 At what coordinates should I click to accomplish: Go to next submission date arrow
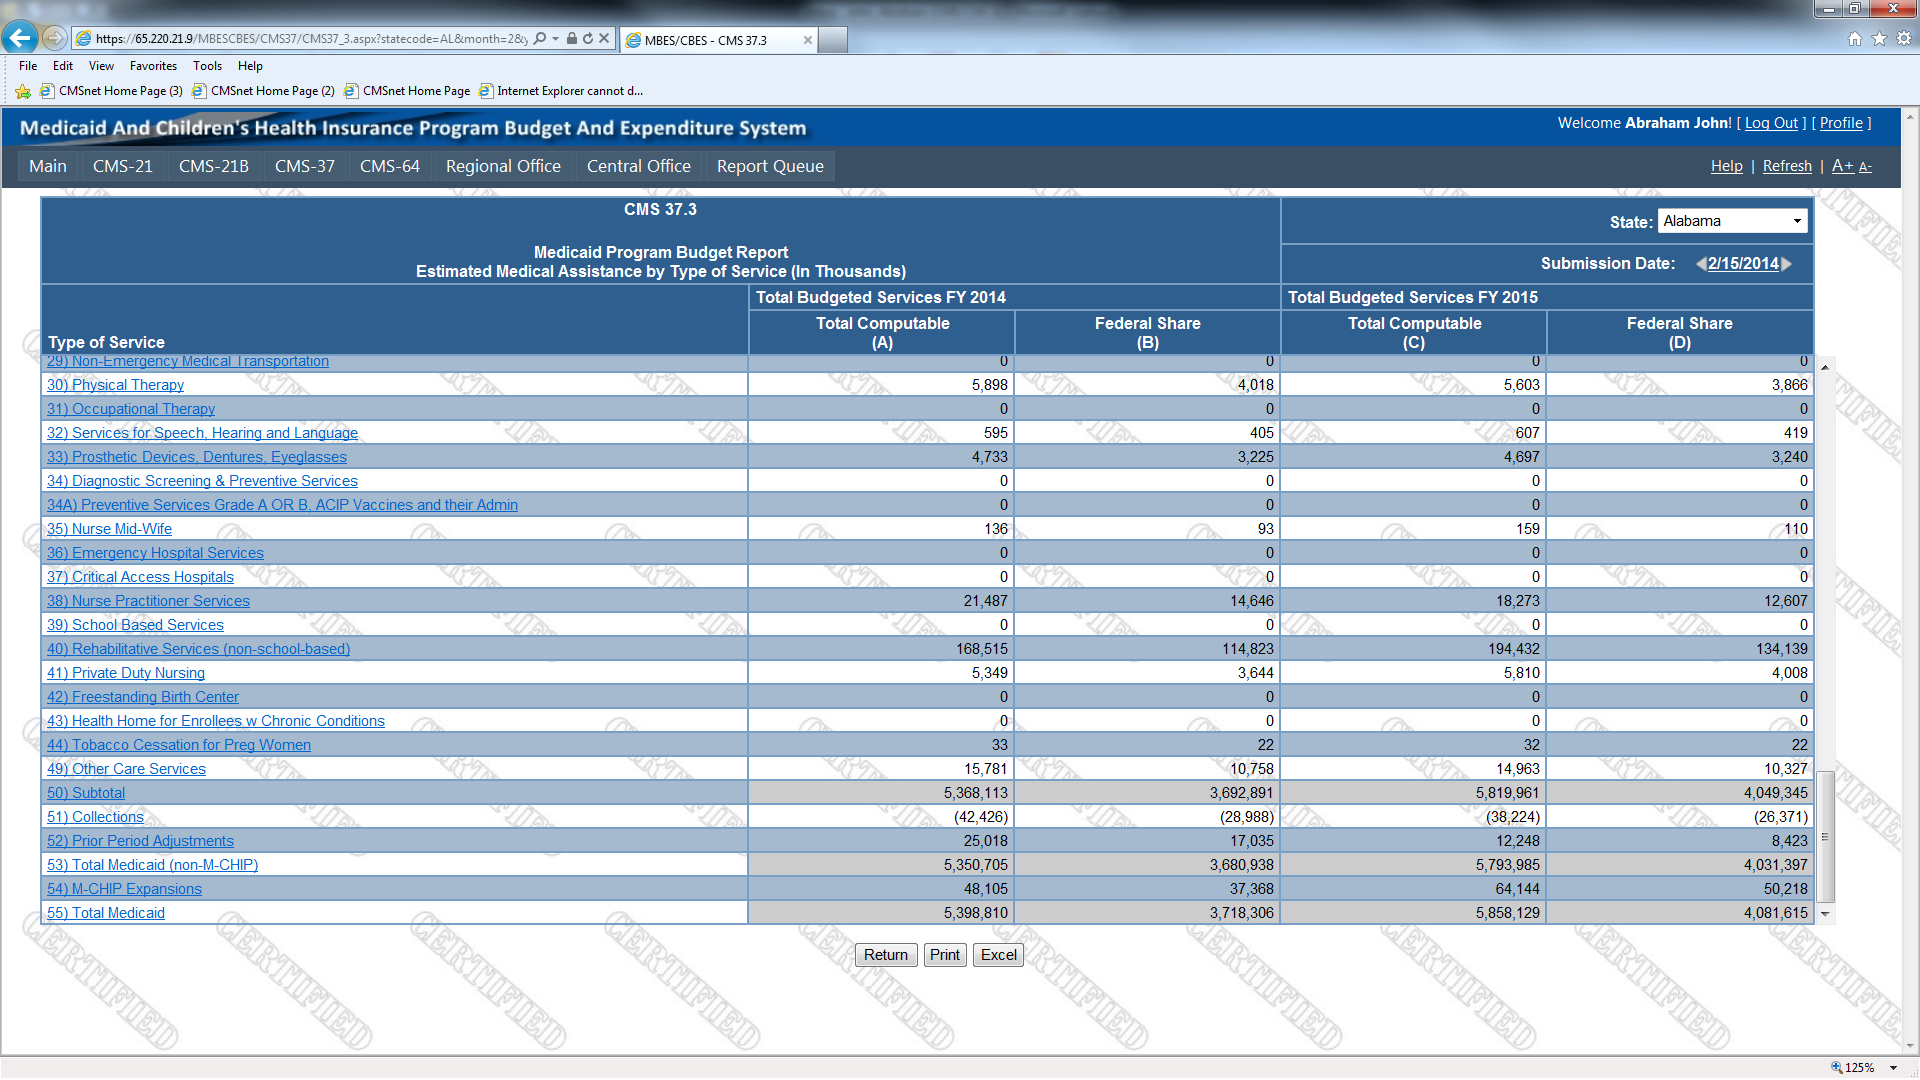point(1787,264)
